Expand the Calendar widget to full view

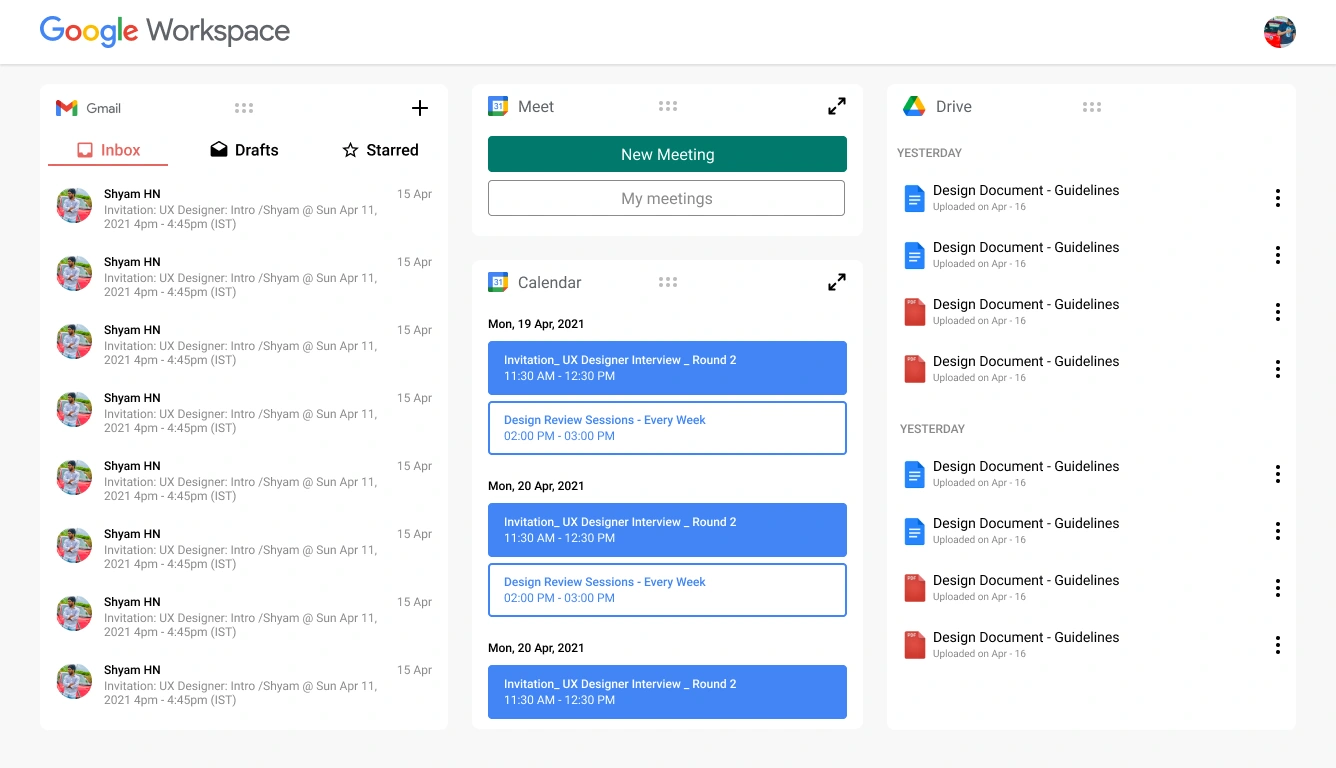(837, 282)
